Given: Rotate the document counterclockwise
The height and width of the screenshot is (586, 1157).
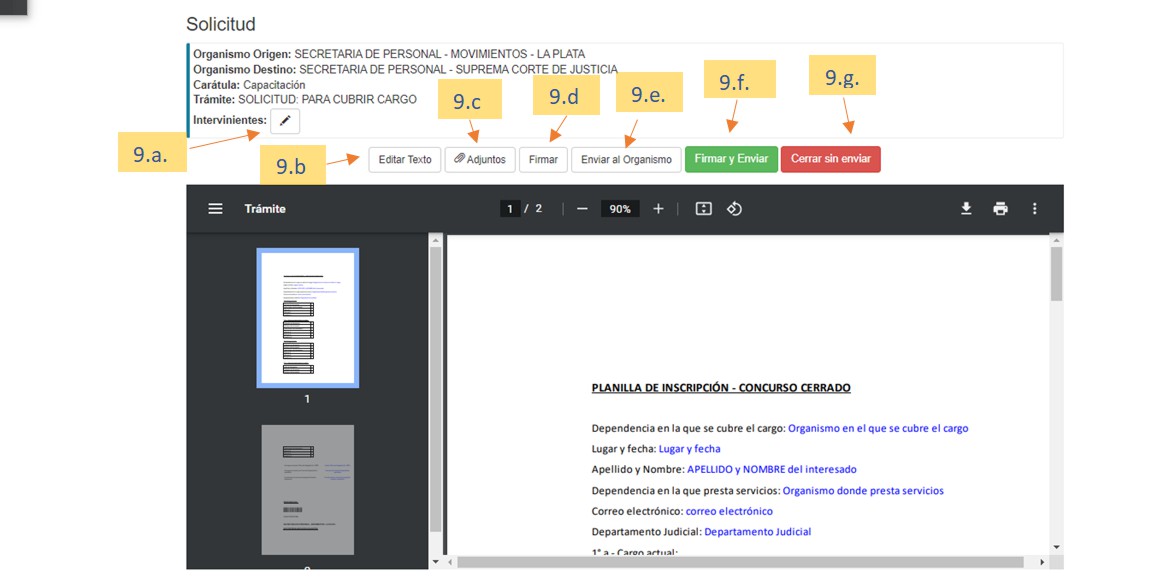Looking at the screenshot, I should tap(734, 209).
